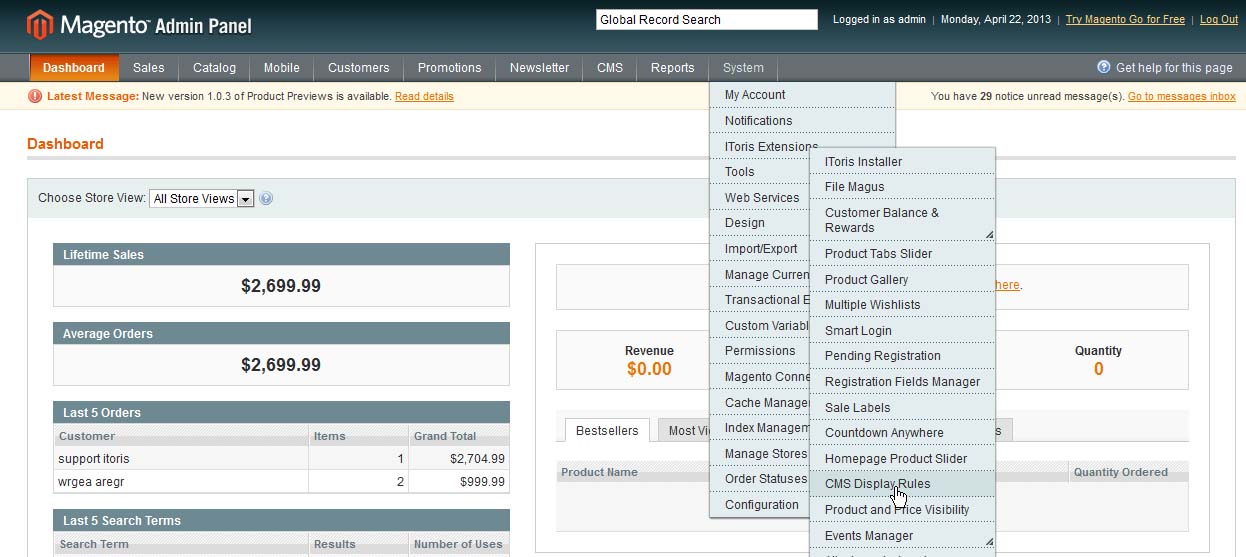Open the Dashboard menu
Screen dimensions: 1246x557
pos(74,68)
